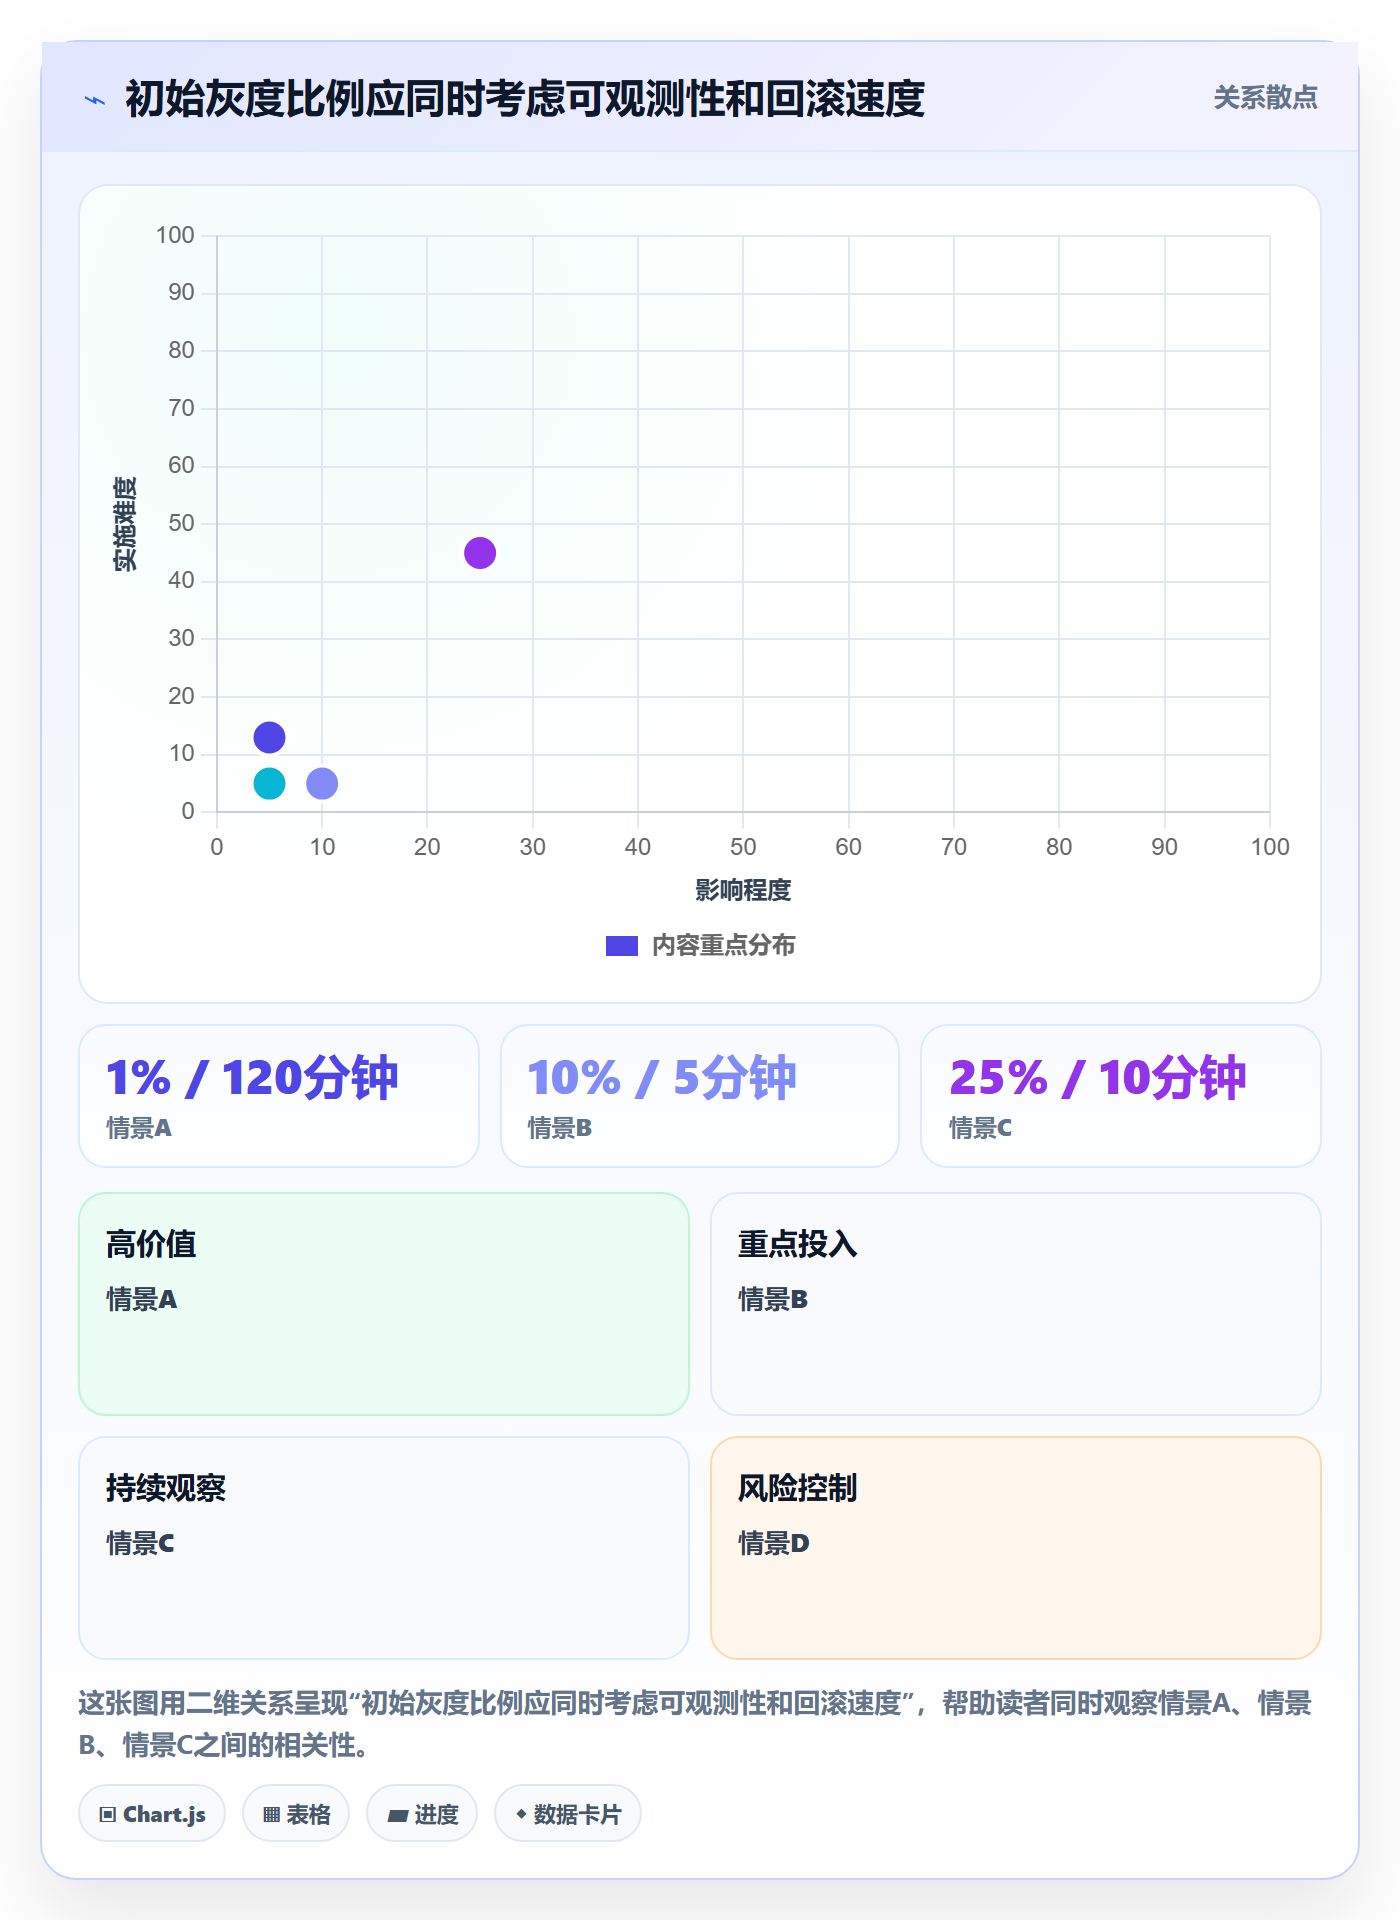Click the 10% / 5分钟 stat value

[x=662, y=1078]
